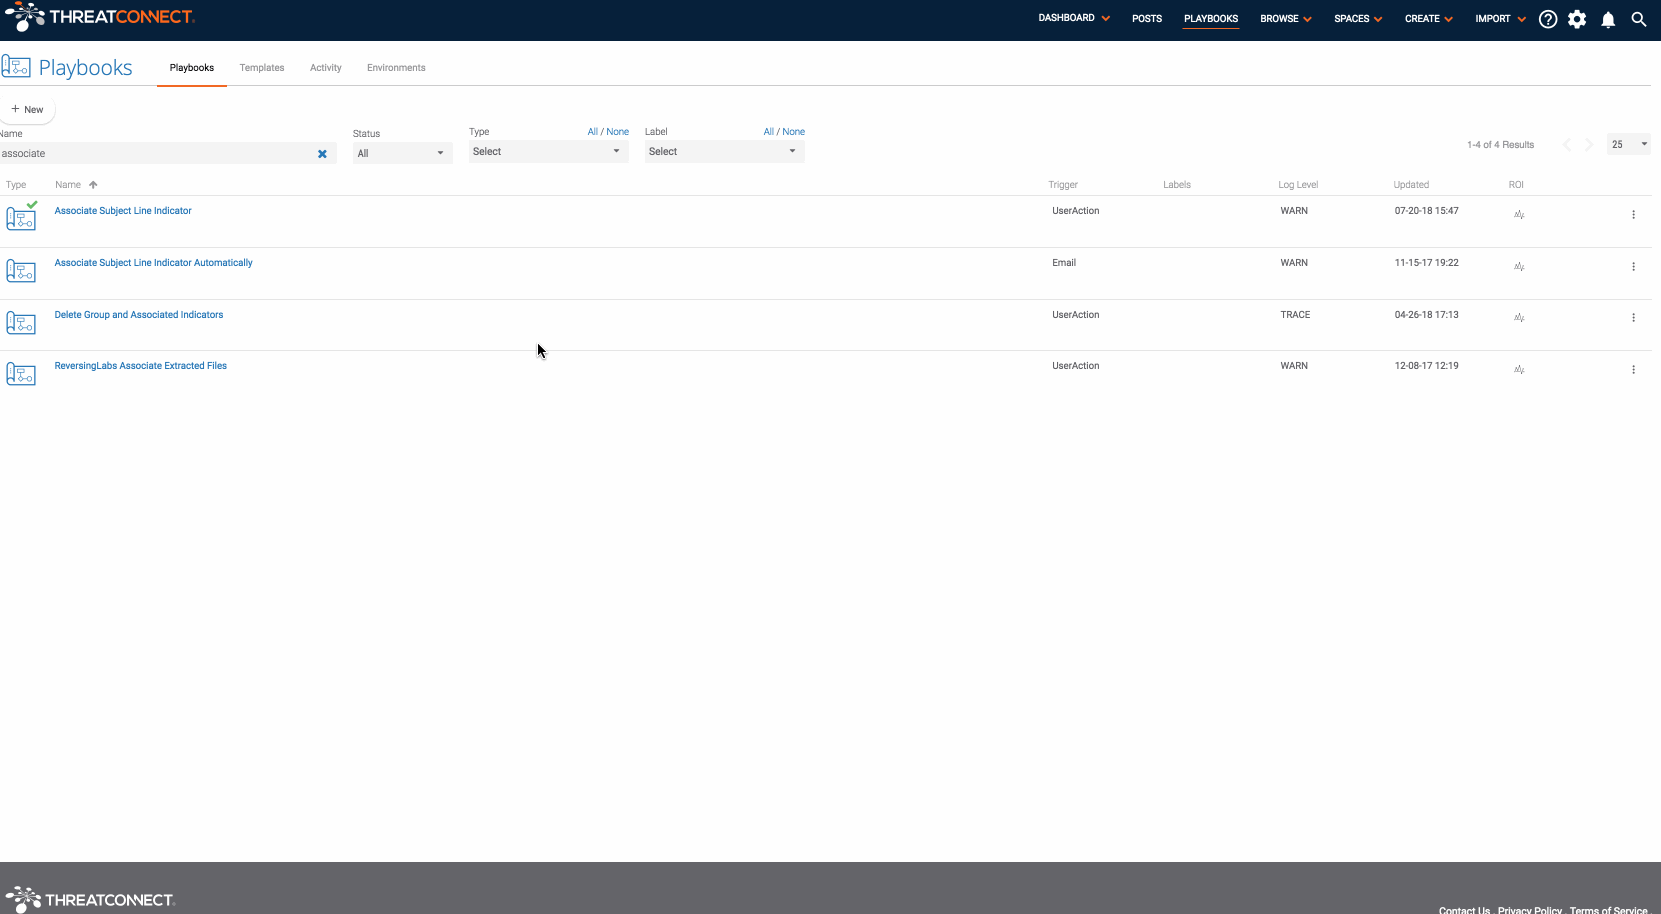Image resolution: width=1661 pixels, height=914 pixels.
Task: Open options menu for Delete Group and Associated Indicators
Action: (x=1633, y=318)
